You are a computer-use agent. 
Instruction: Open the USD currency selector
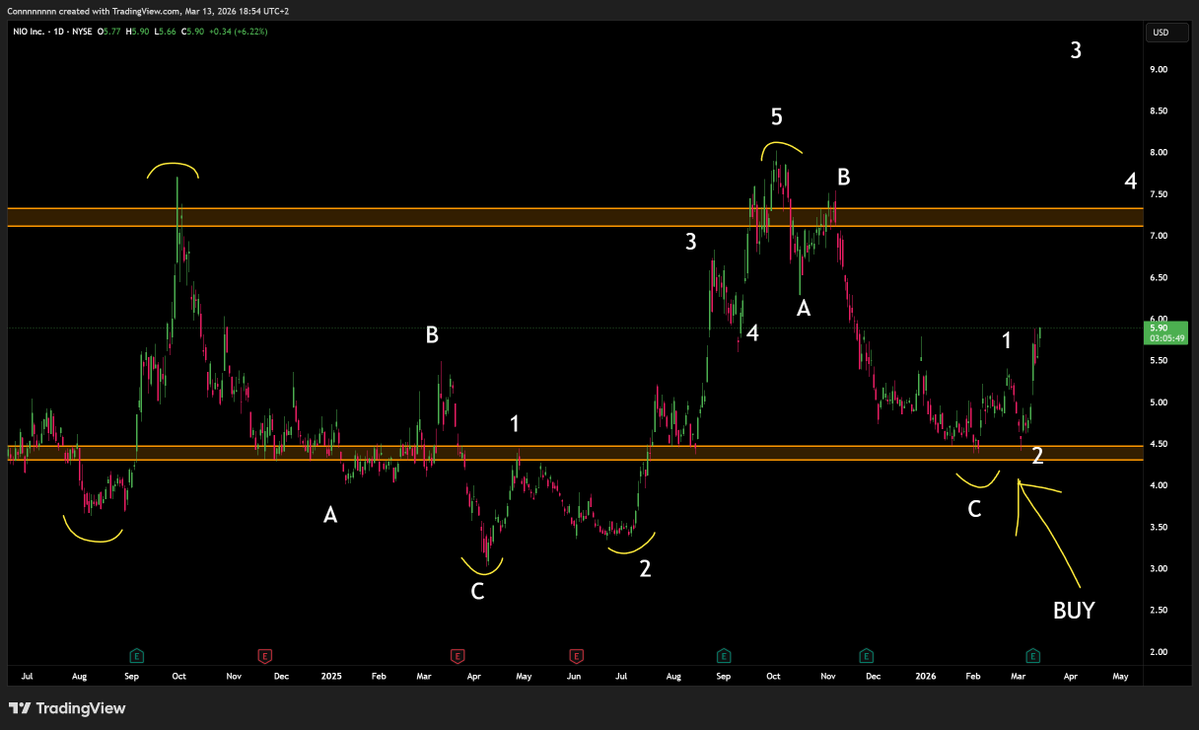click(1166, 32)
